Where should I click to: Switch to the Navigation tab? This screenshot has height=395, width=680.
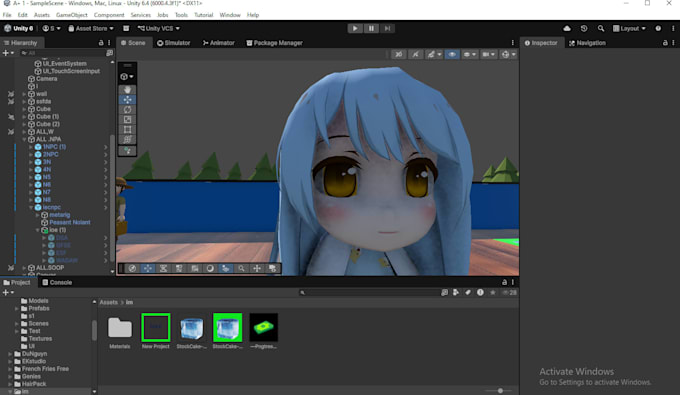[587, 43]
